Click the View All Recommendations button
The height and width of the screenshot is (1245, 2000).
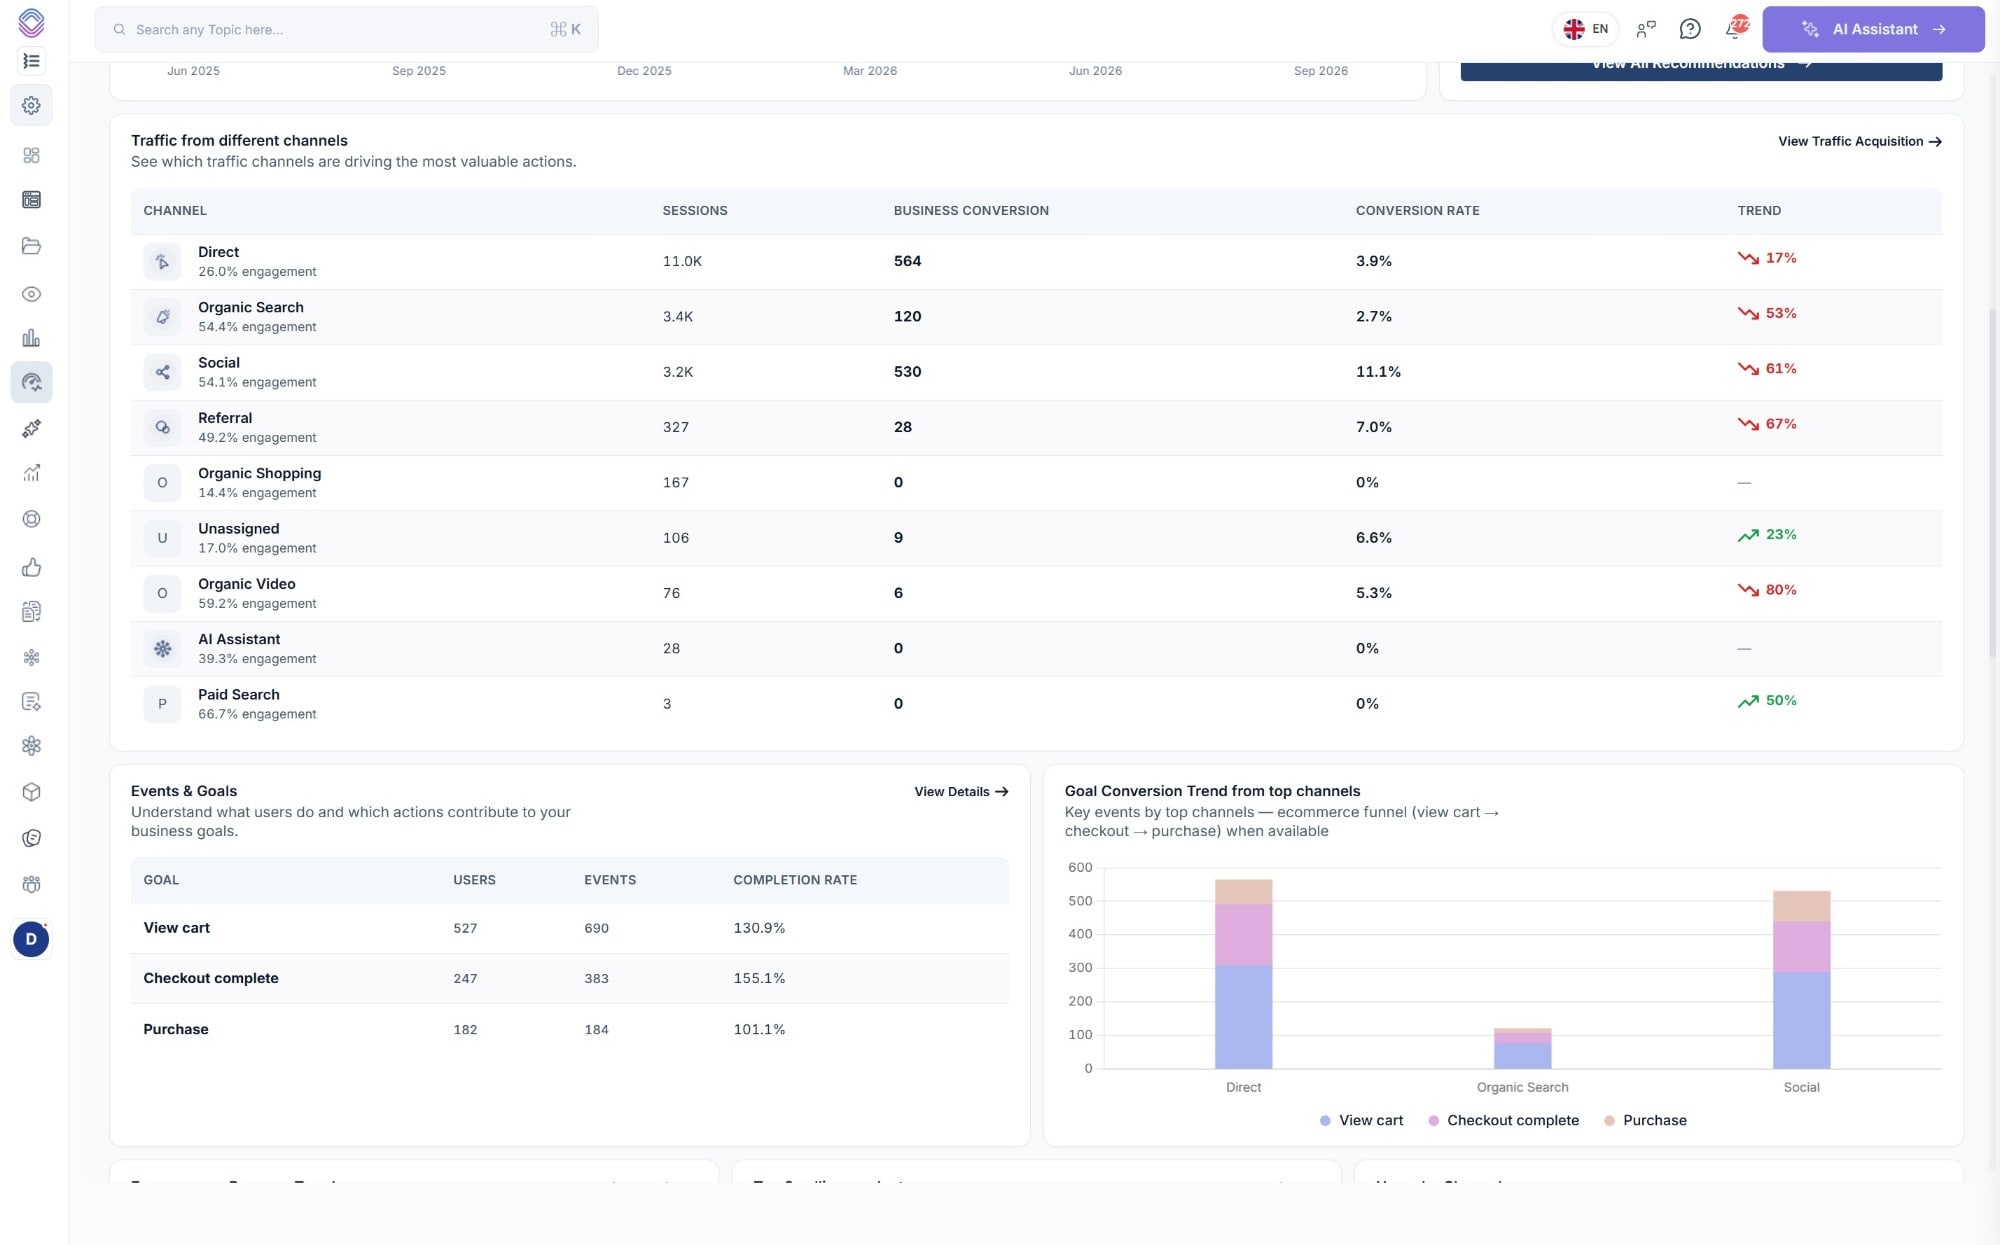click(x=1701, y=68)
